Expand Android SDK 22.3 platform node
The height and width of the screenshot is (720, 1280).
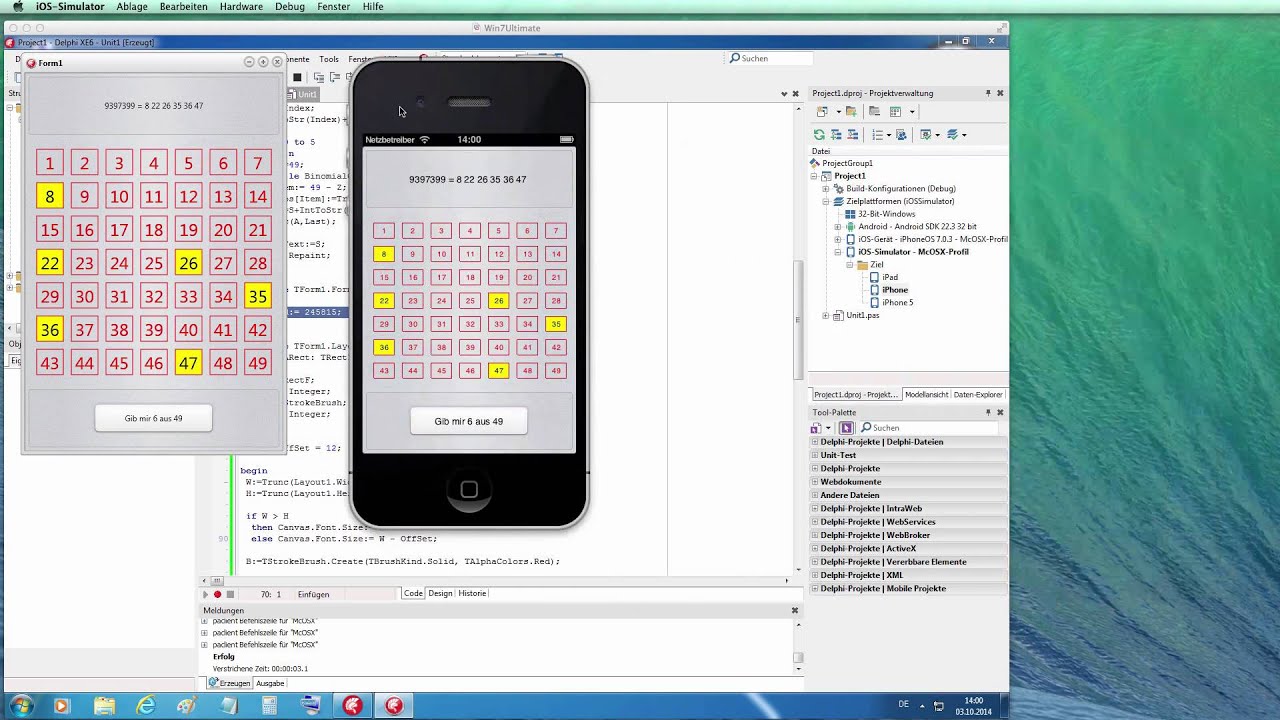click(x=837, y=227)
